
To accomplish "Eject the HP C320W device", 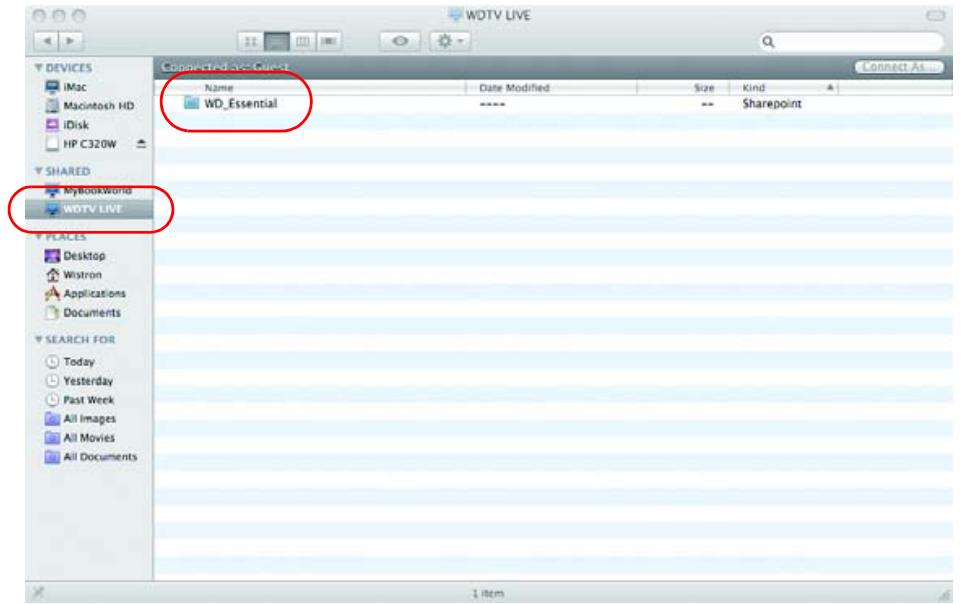I will 141,144.
